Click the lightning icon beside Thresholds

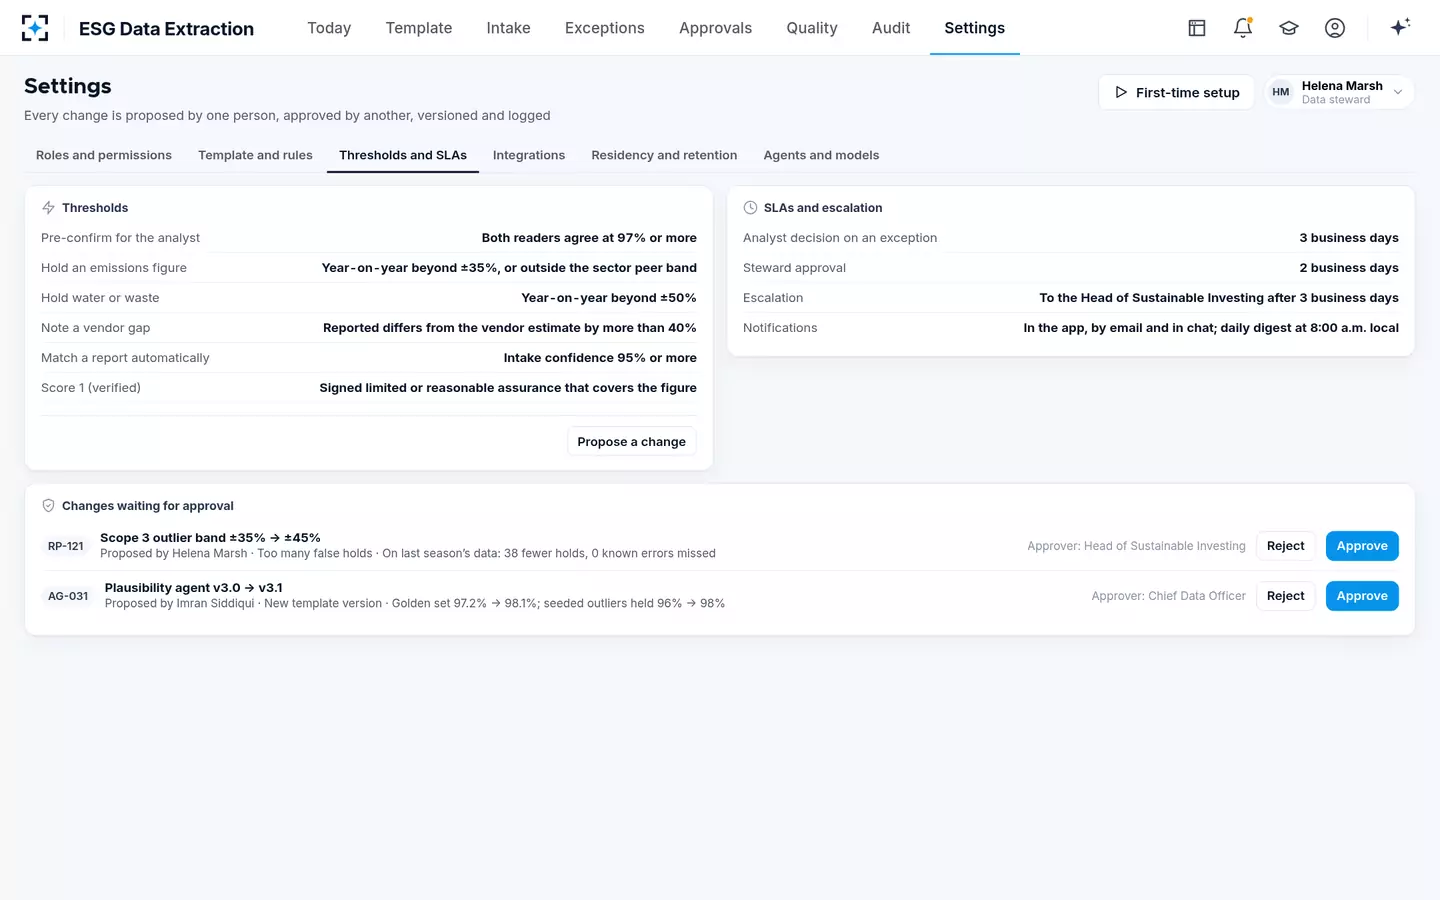(48, 208)
